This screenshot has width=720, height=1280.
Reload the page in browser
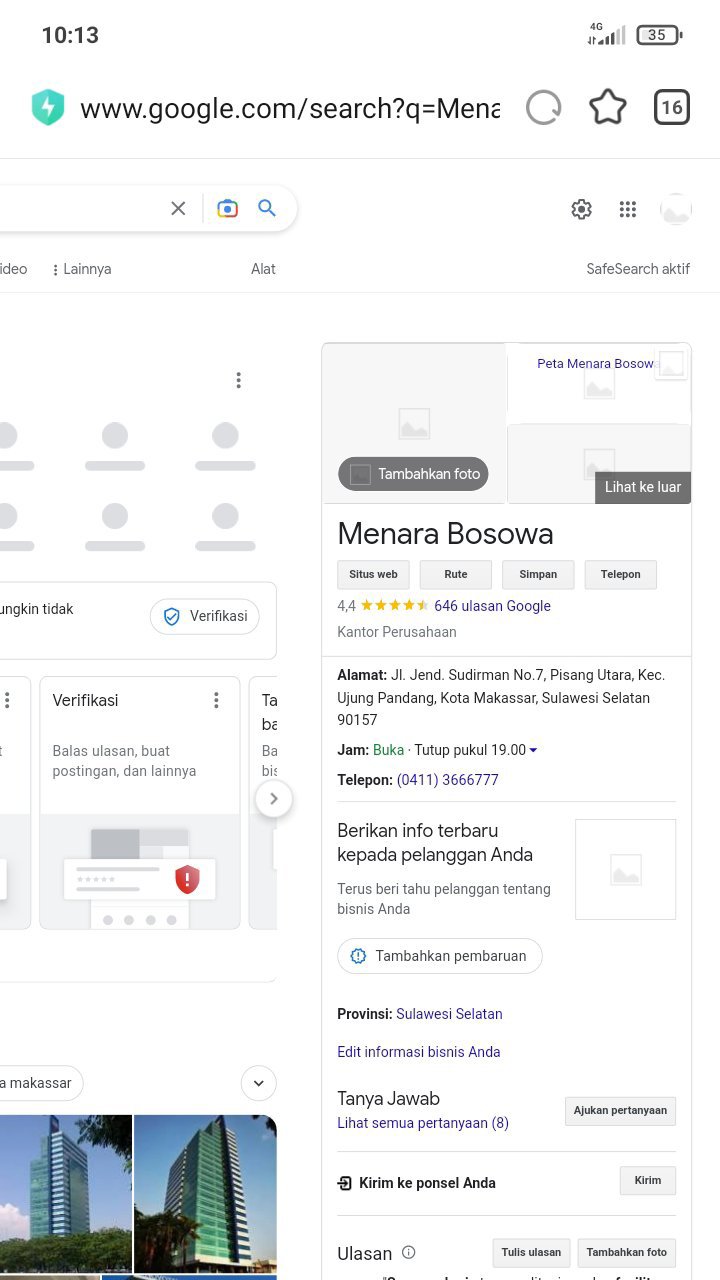[543, 108]
